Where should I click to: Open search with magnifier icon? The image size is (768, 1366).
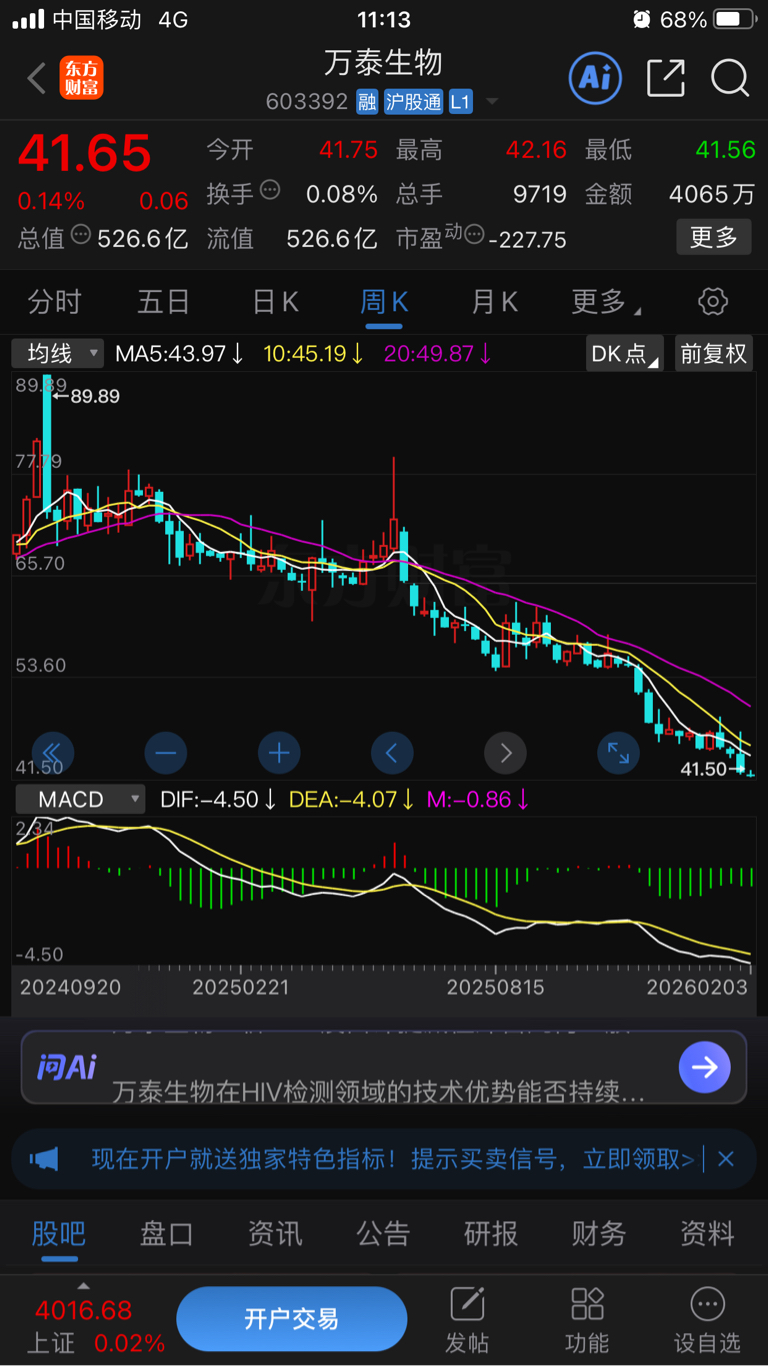pyautogui.click(x=730, y=78)
